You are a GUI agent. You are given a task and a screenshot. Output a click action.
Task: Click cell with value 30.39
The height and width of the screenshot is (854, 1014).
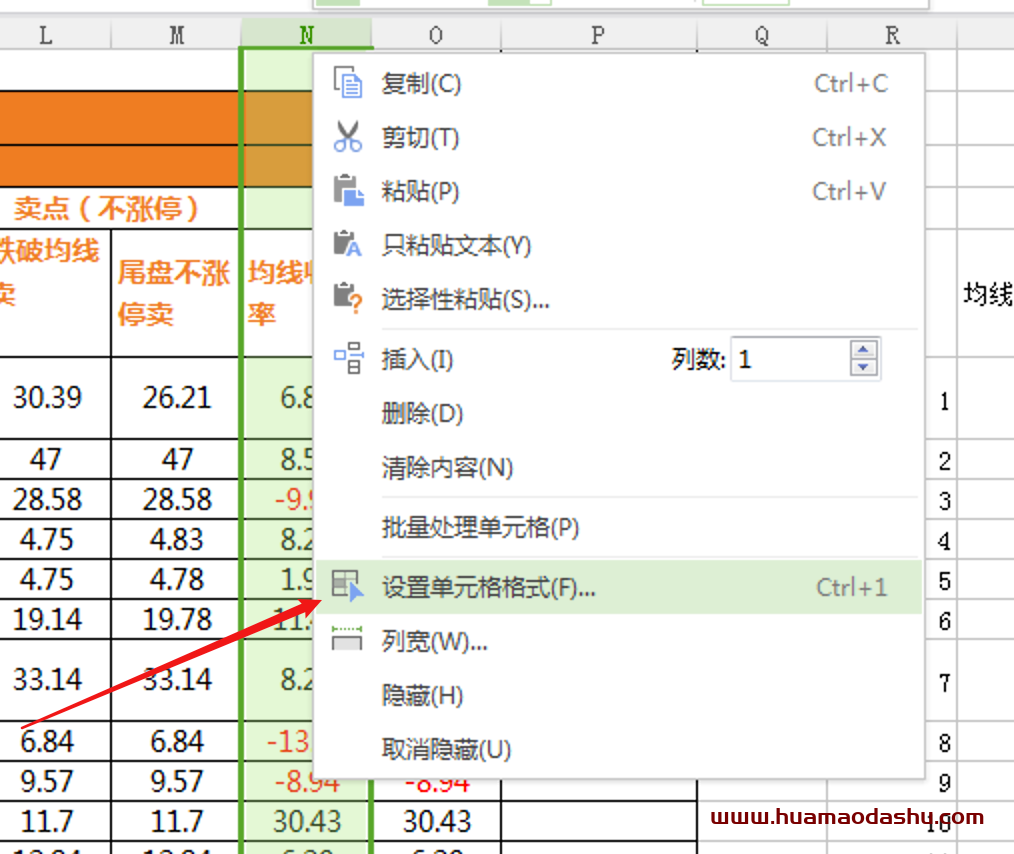[55, 398]
